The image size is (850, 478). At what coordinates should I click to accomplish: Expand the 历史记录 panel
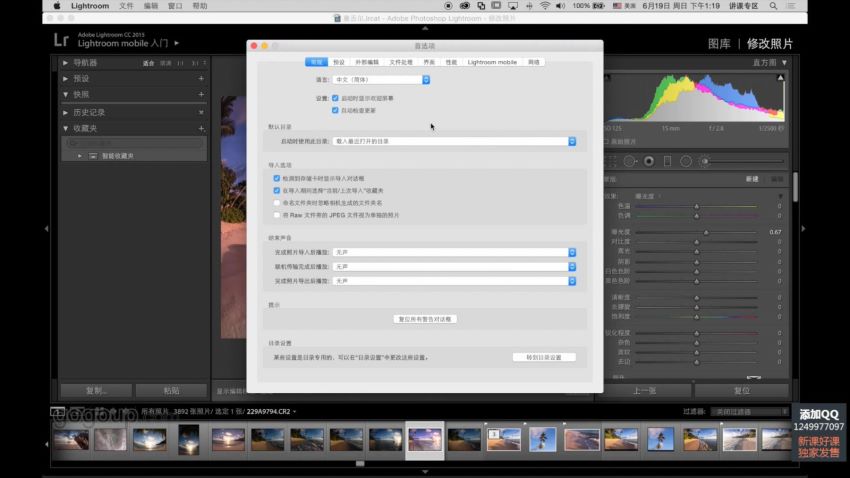(66, 113)
